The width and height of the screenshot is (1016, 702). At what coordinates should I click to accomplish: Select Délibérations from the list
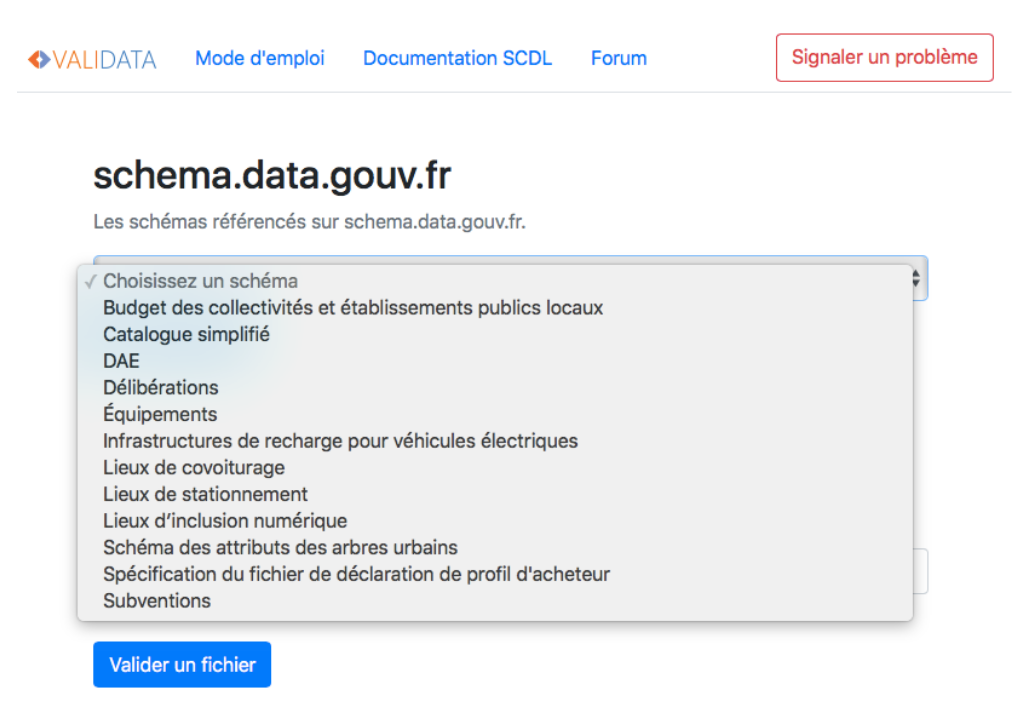pyautogui.click(x=495, y=388)
